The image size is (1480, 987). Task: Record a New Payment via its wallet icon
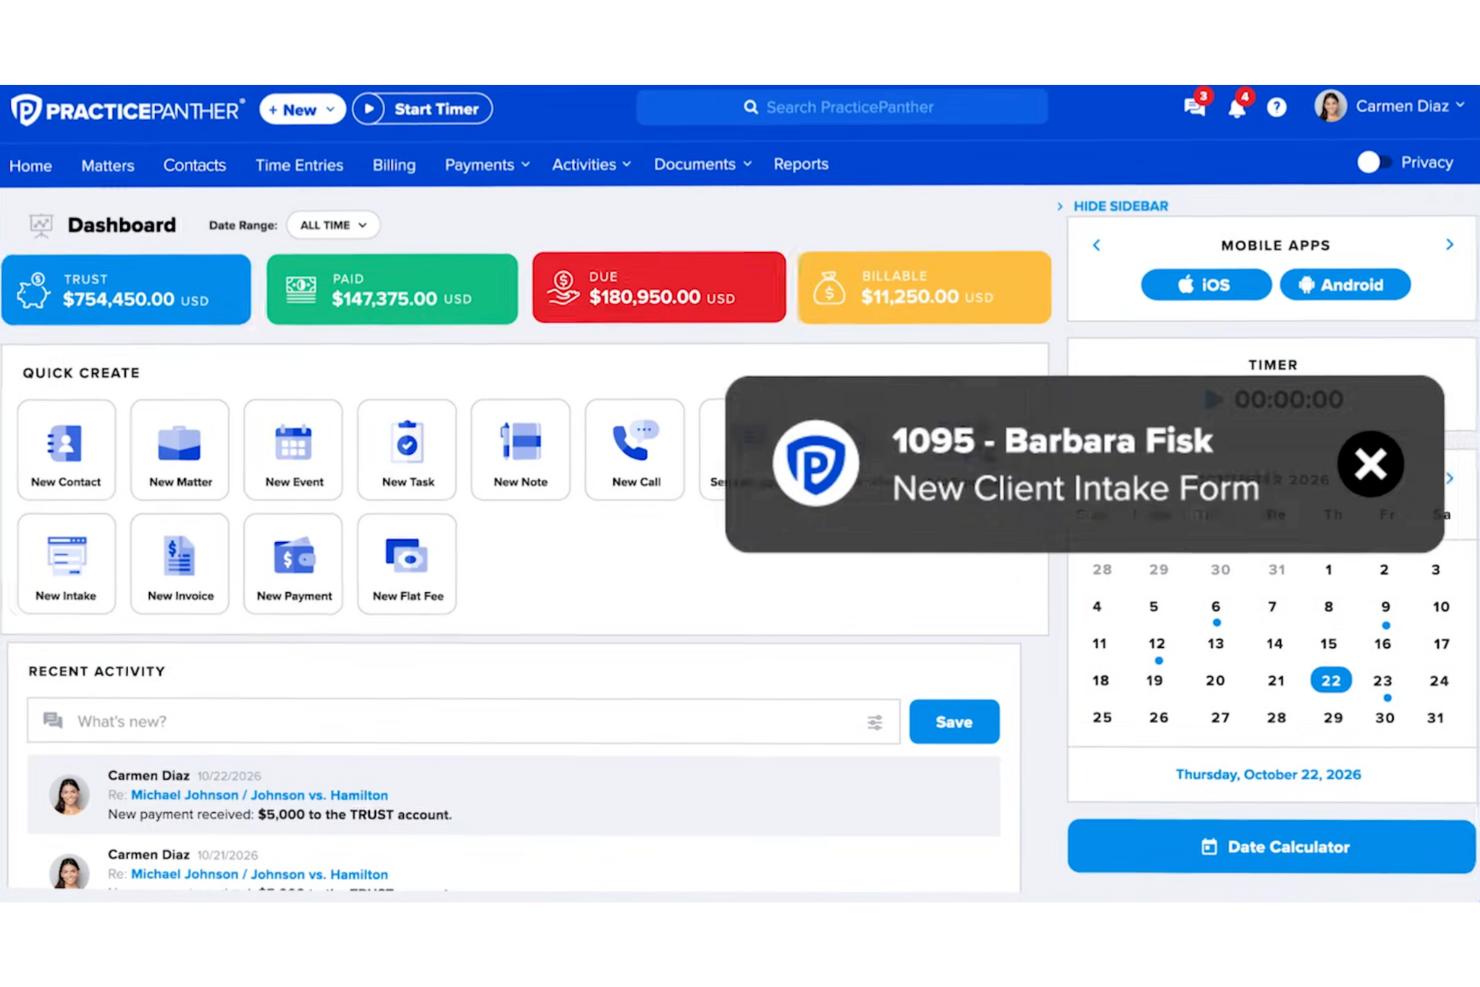(x=293, y=563)
